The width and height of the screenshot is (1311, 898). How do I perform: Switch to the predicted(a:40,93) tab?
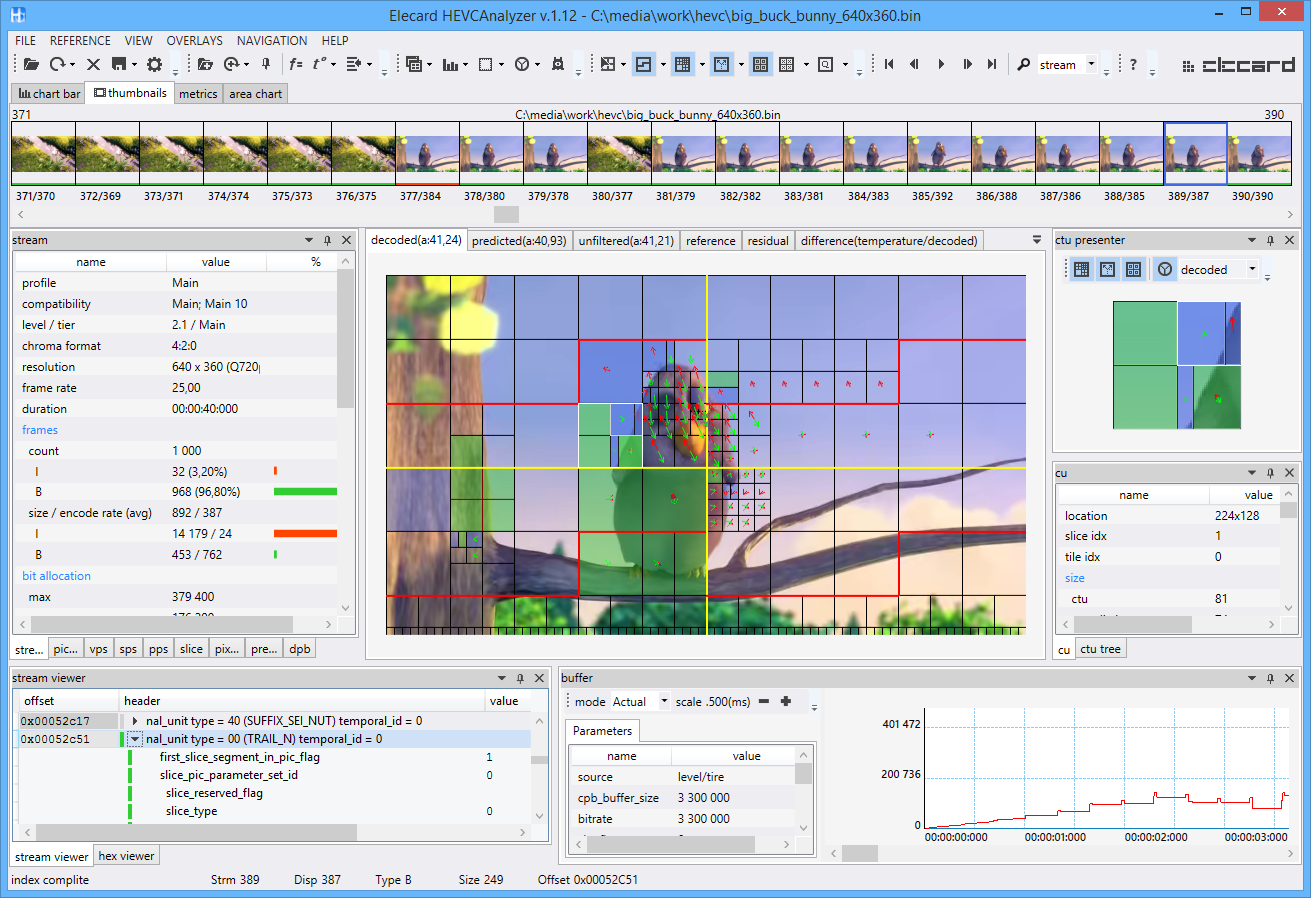click(x=519, y=240)
